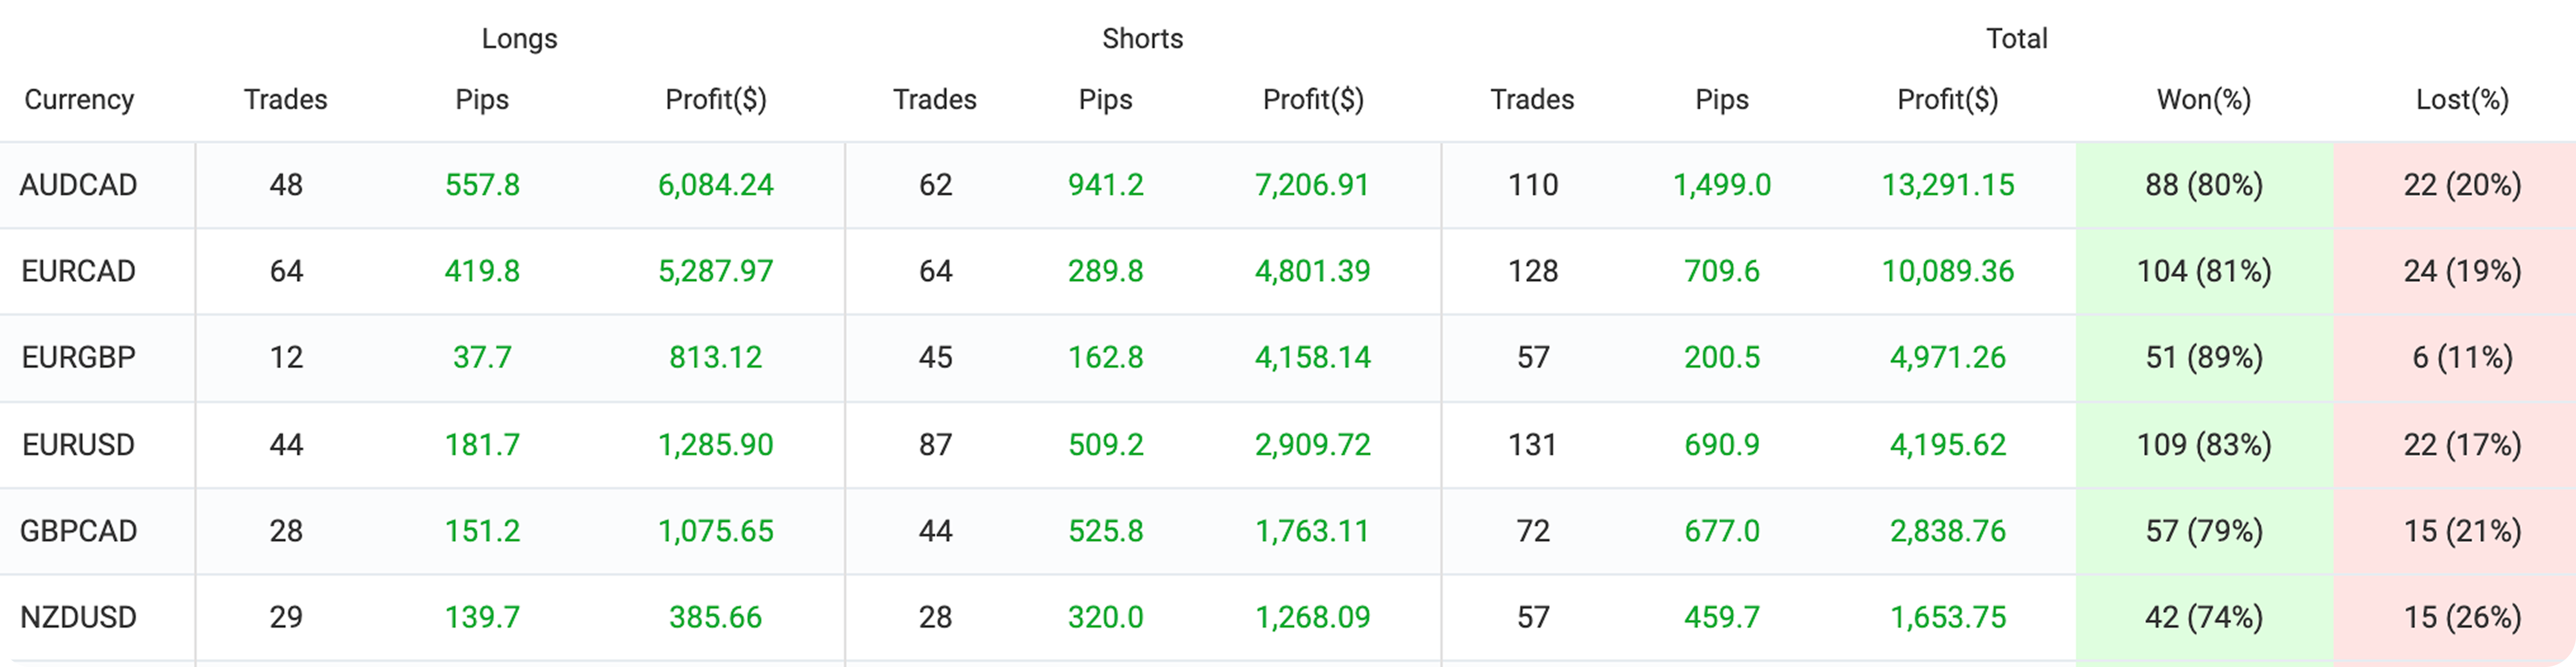
Task: Click the NZDUSD currency label
Action: click(78, 617)
